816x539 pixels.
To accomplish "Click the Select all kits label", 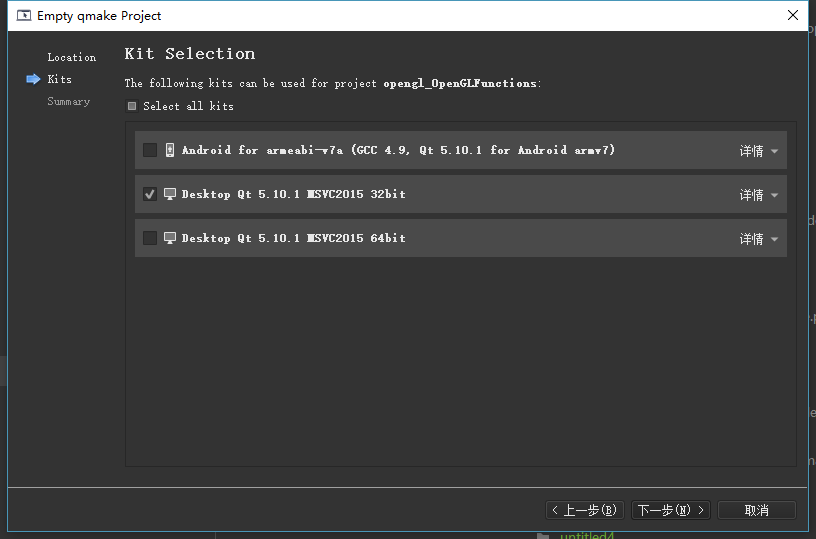I will (x=188, y=106).
